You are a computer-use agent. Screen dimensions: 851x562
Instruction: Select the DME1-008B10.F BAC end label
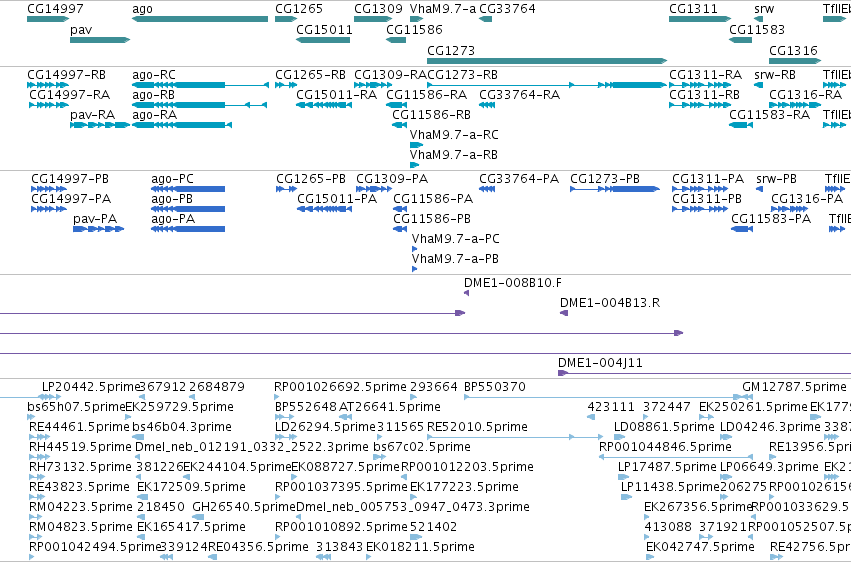(x=513, y=283)
